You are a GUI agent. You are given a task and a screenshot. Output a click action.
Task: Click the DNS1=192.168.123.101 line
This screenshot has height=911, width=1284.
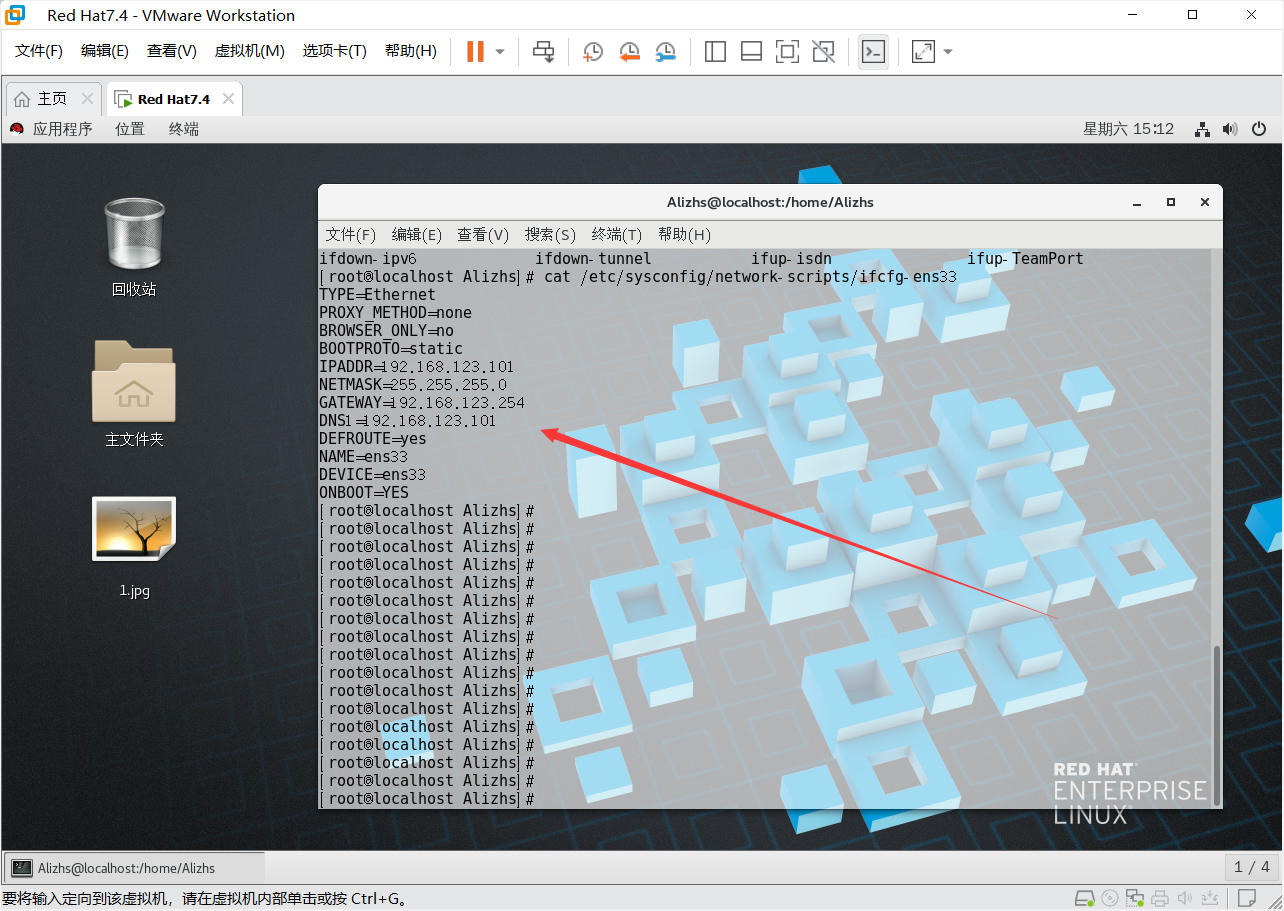click(x=407, y=421)
